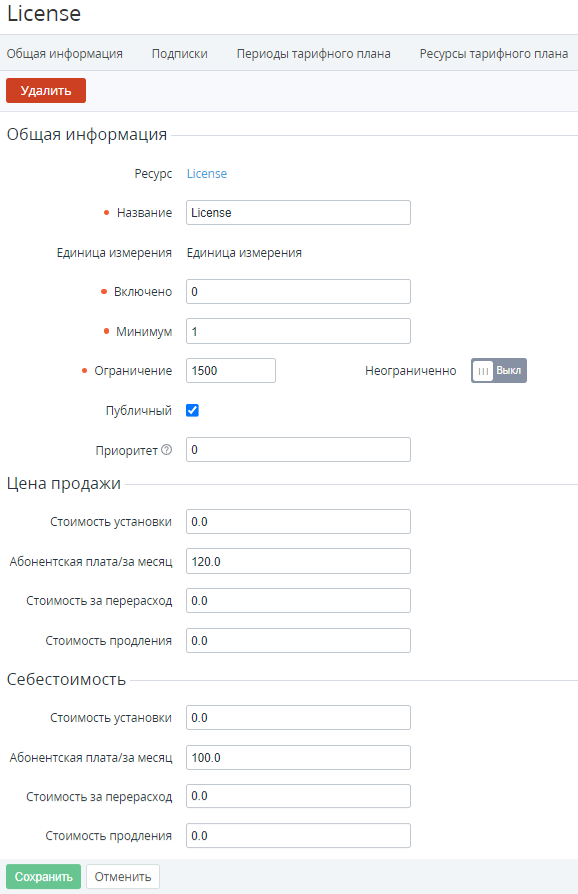The height and width of the screenshot is (894, 578).
Task: Click cost Абонентская плата field with 100.0
Action: [x=298, y=758]
